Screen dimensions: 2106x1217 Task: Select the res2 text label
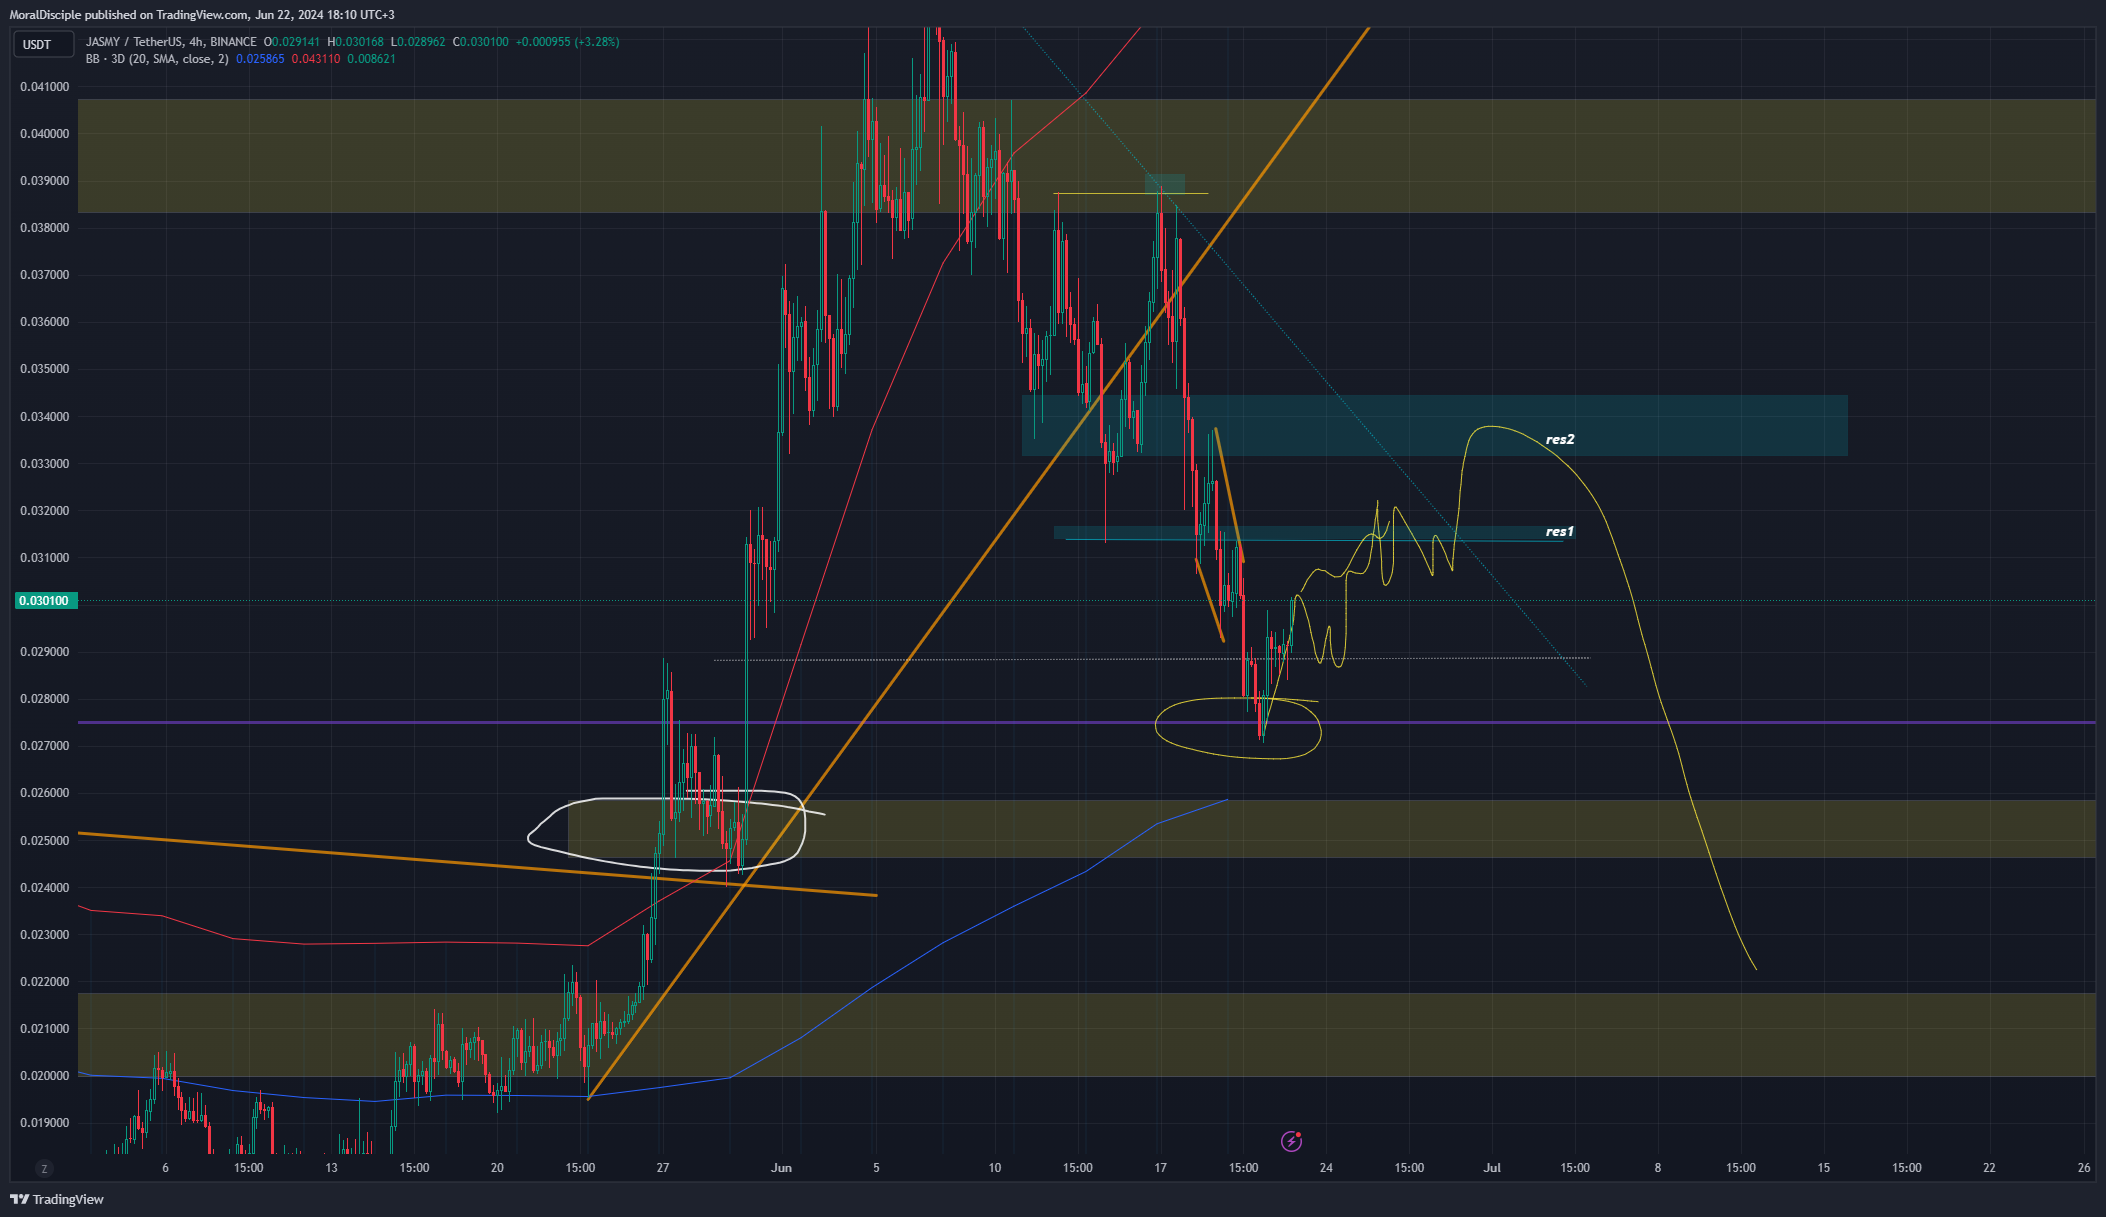1560,439
